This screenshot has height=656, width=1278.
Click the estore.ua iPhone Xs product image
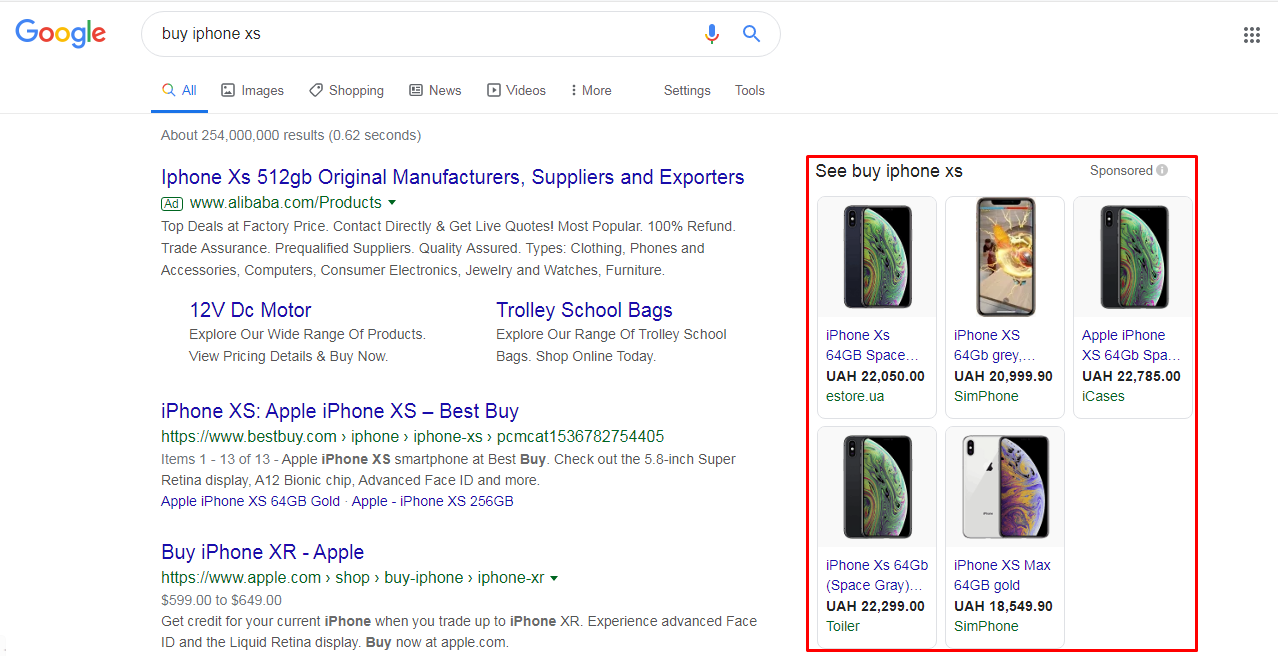877,257
